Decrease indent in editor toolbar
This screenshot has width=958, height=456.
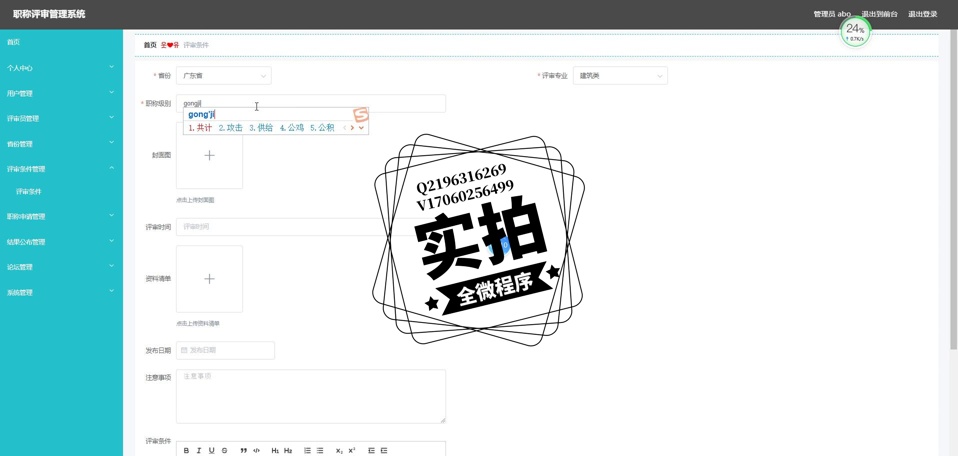(x=371, y=450)
